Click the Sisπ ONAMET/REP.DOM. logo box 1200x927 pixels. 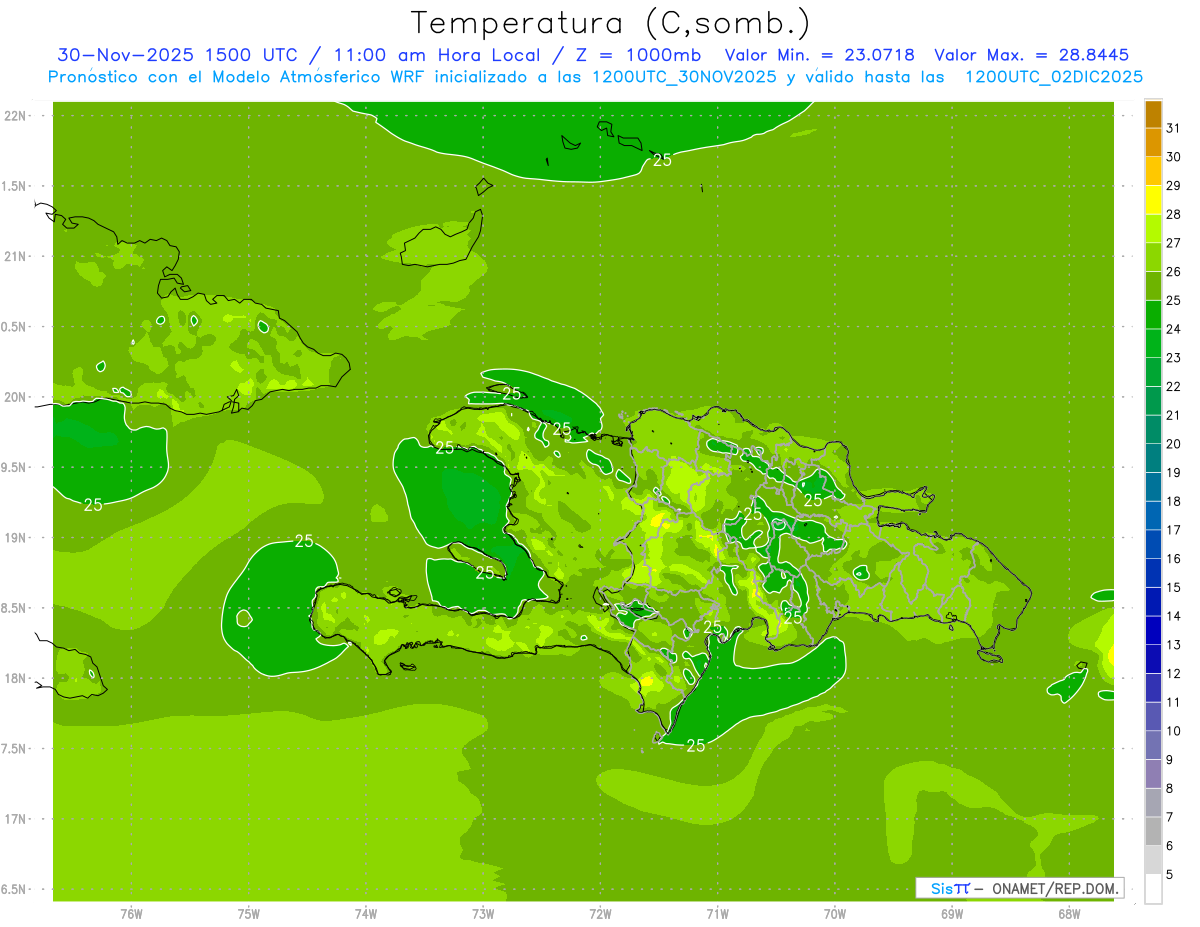(1019, 888)
